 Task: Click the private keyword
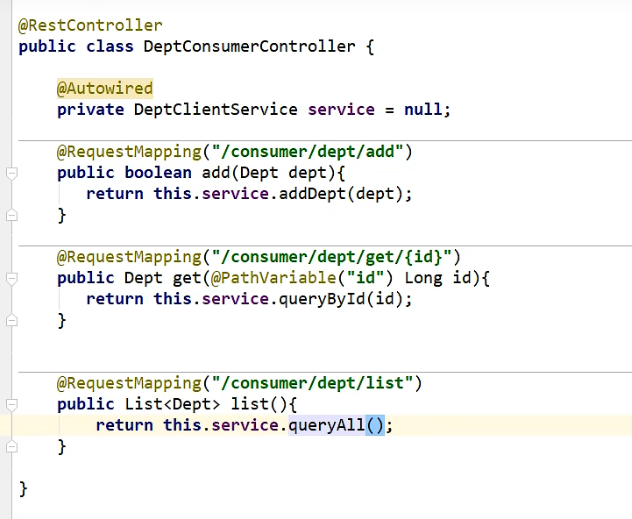[90, 110]
